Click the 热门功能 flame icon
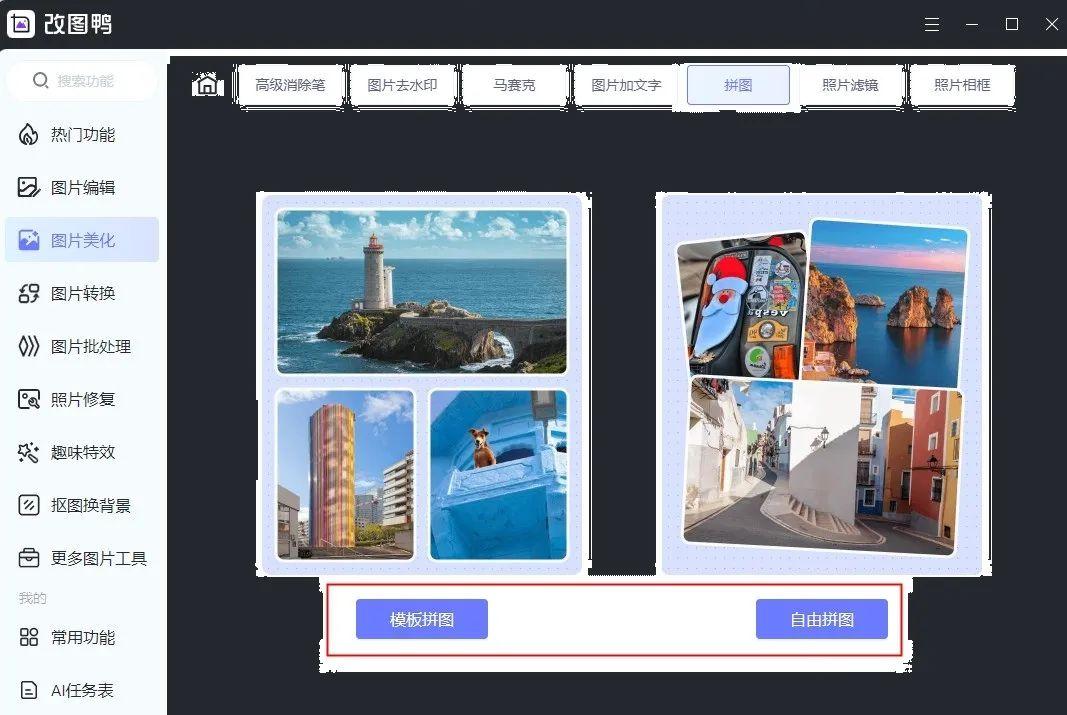1067x715 pixels. coord(29,135)
